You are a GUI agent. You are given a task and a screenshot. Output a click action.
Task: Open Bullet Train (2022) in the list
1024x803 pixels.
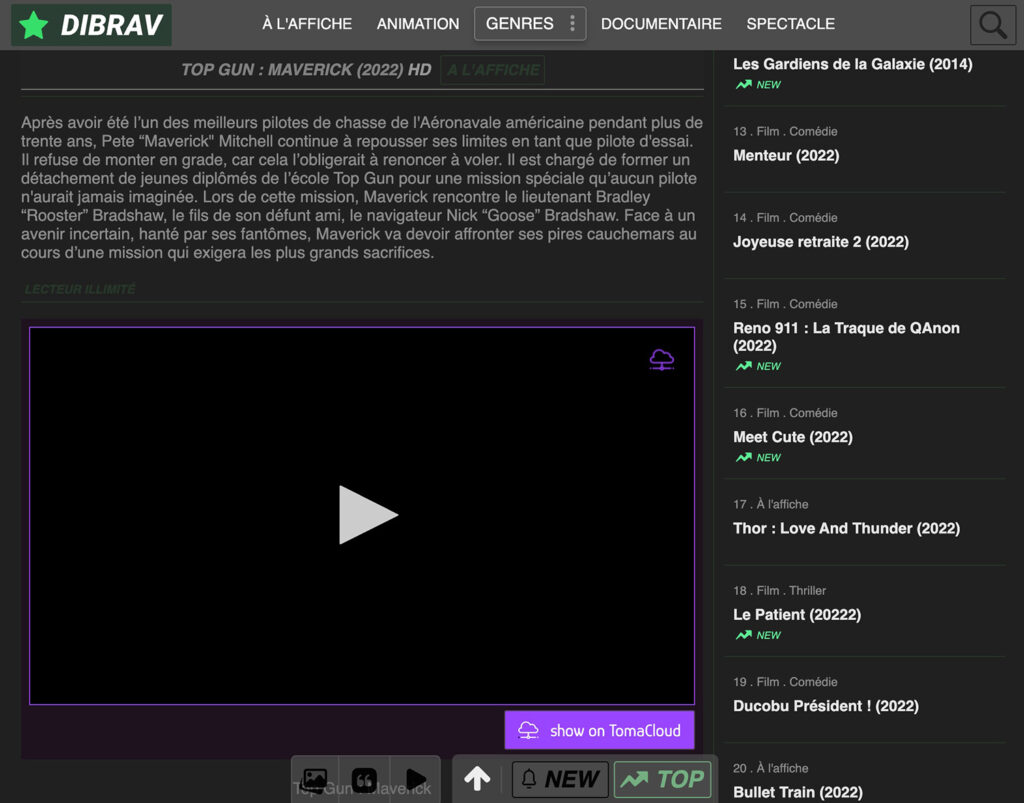click(797, 792)
